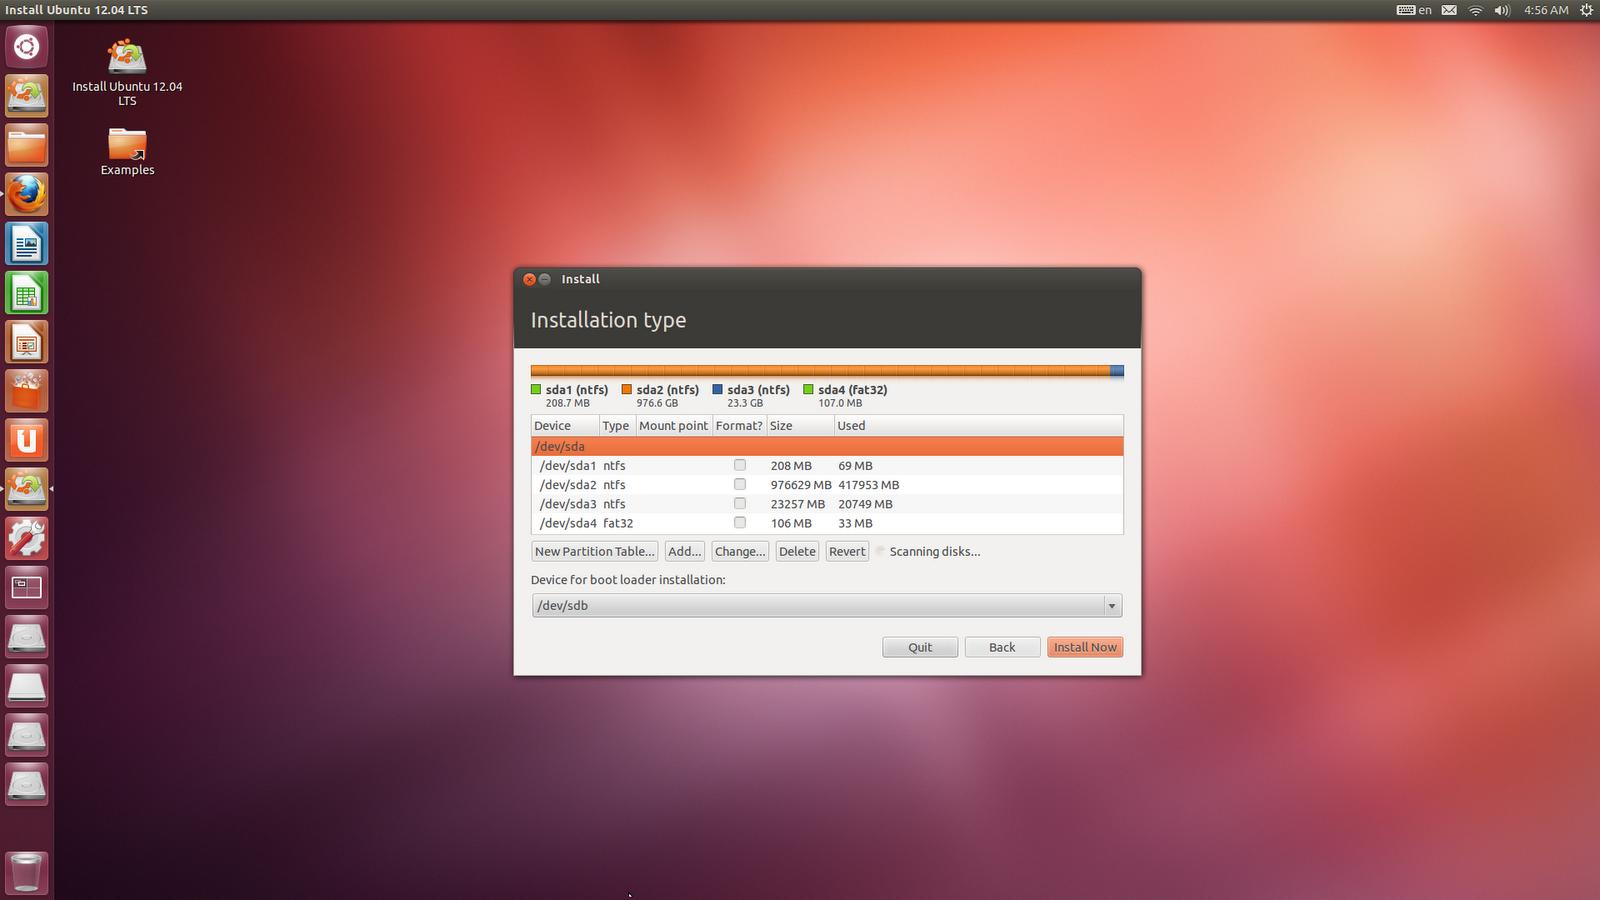This screenshot has height=900, width=1600.
Task: Select the /dev/sda disk row
Action: [x=827, y=446]
